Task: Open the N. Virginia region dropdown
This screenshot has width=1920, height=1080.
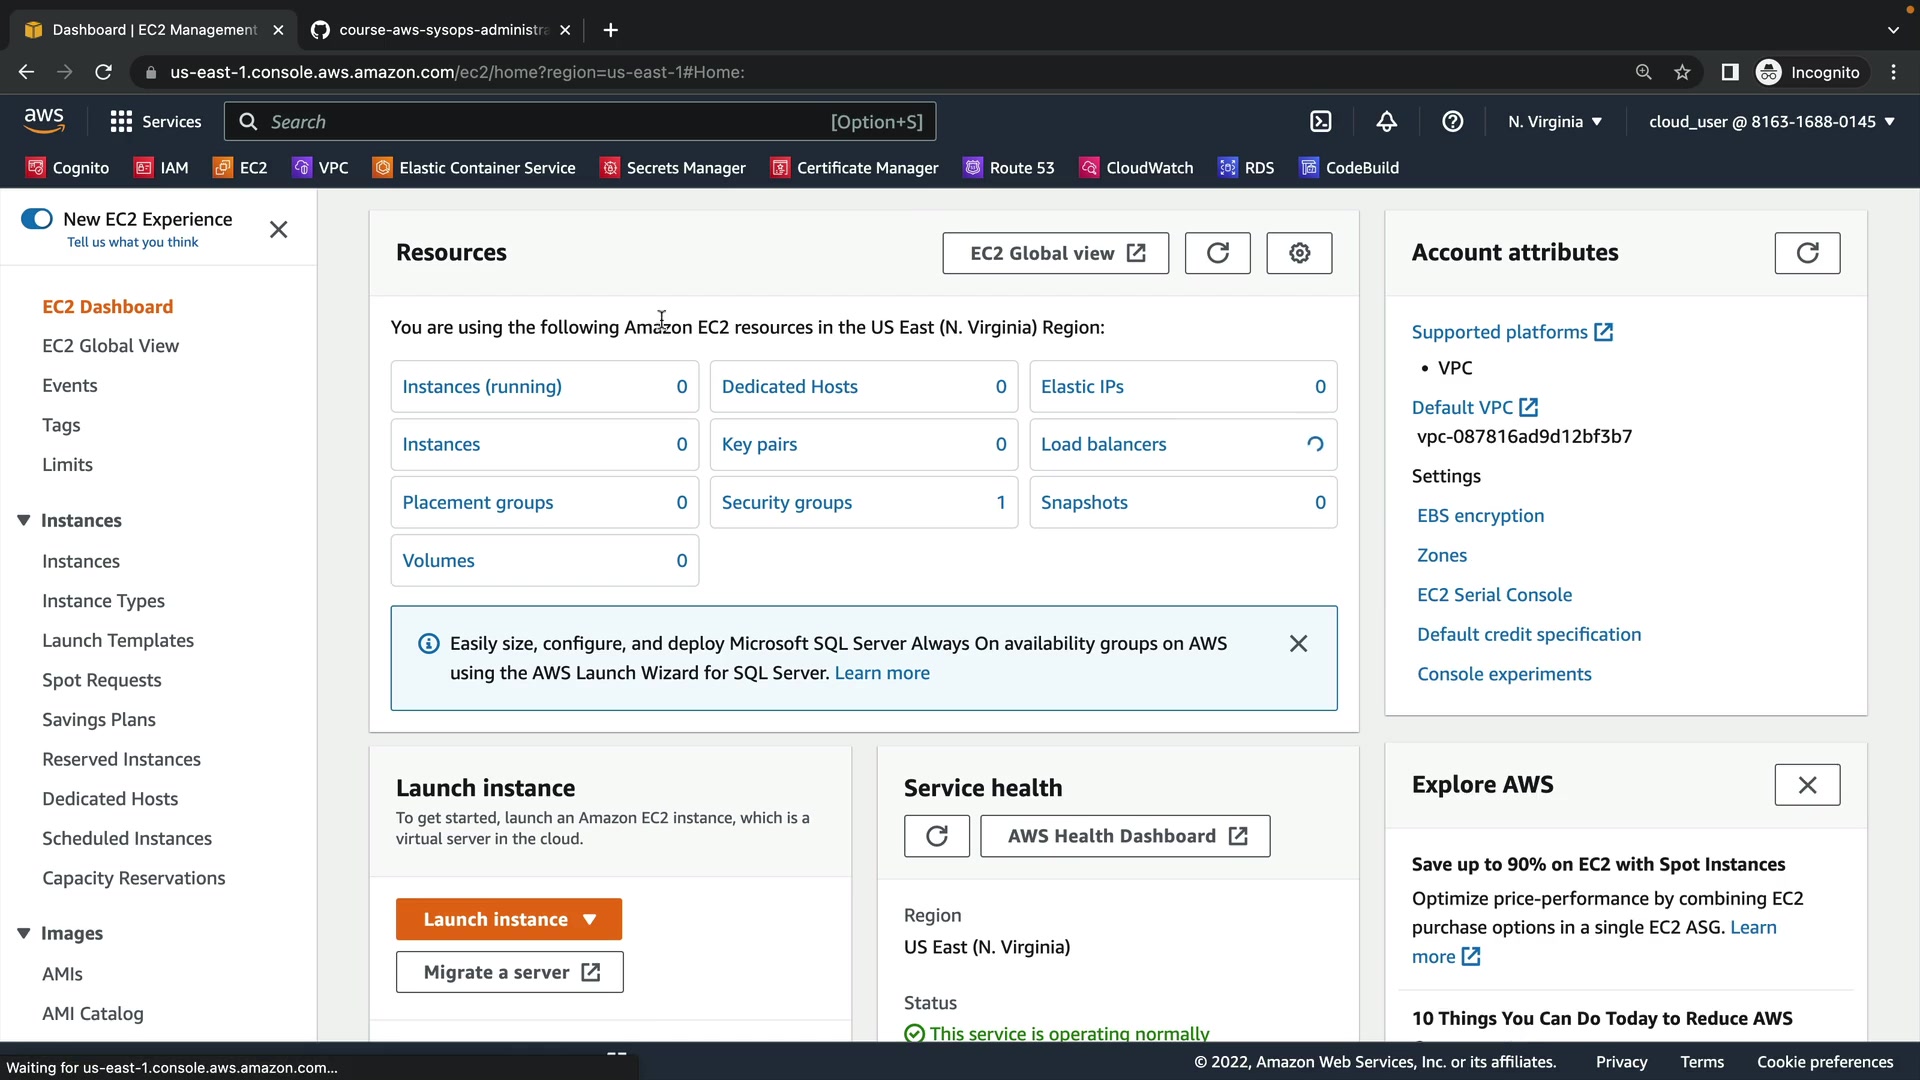Action: 1554,122
